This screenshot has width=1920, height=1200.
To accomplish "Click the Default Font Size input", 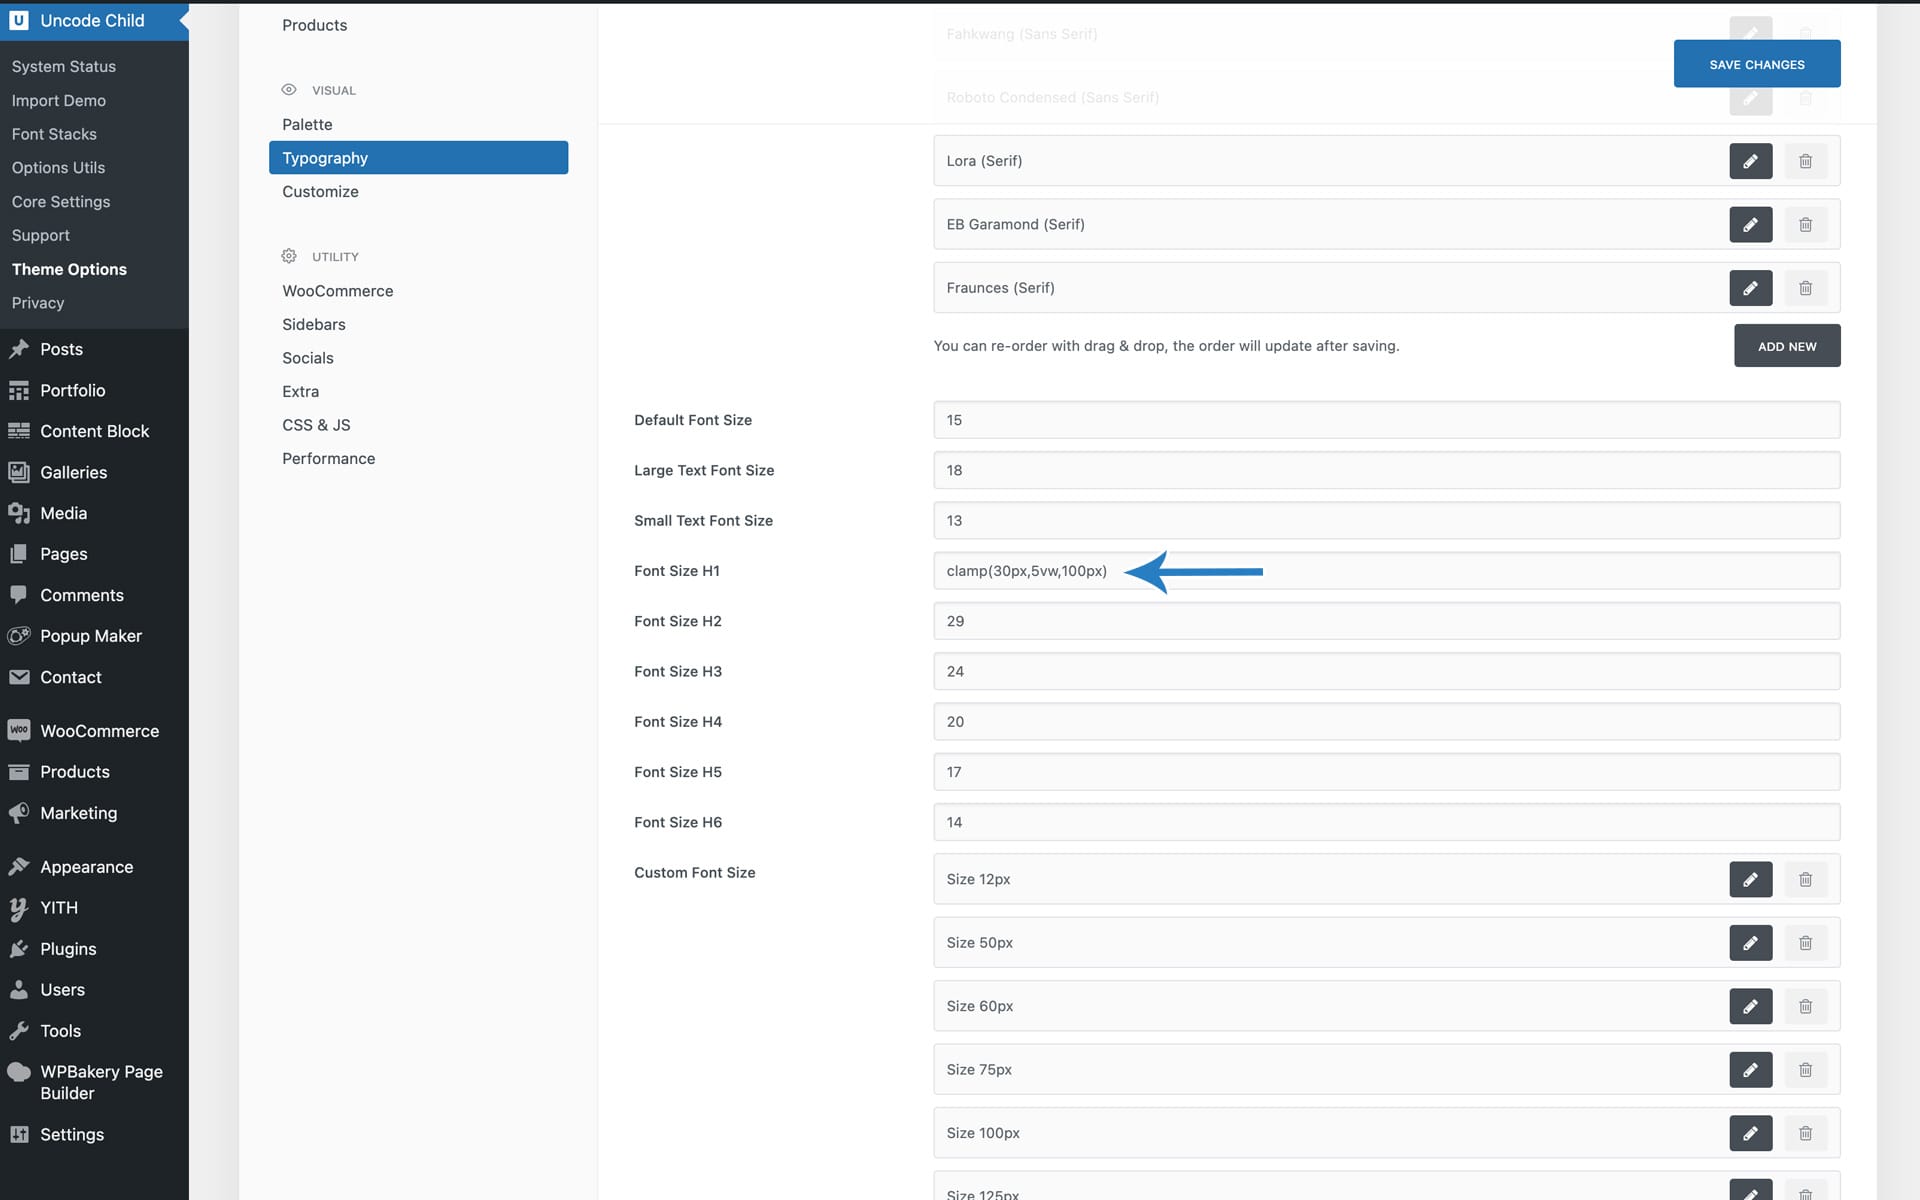I will (x=1385, y=420).
